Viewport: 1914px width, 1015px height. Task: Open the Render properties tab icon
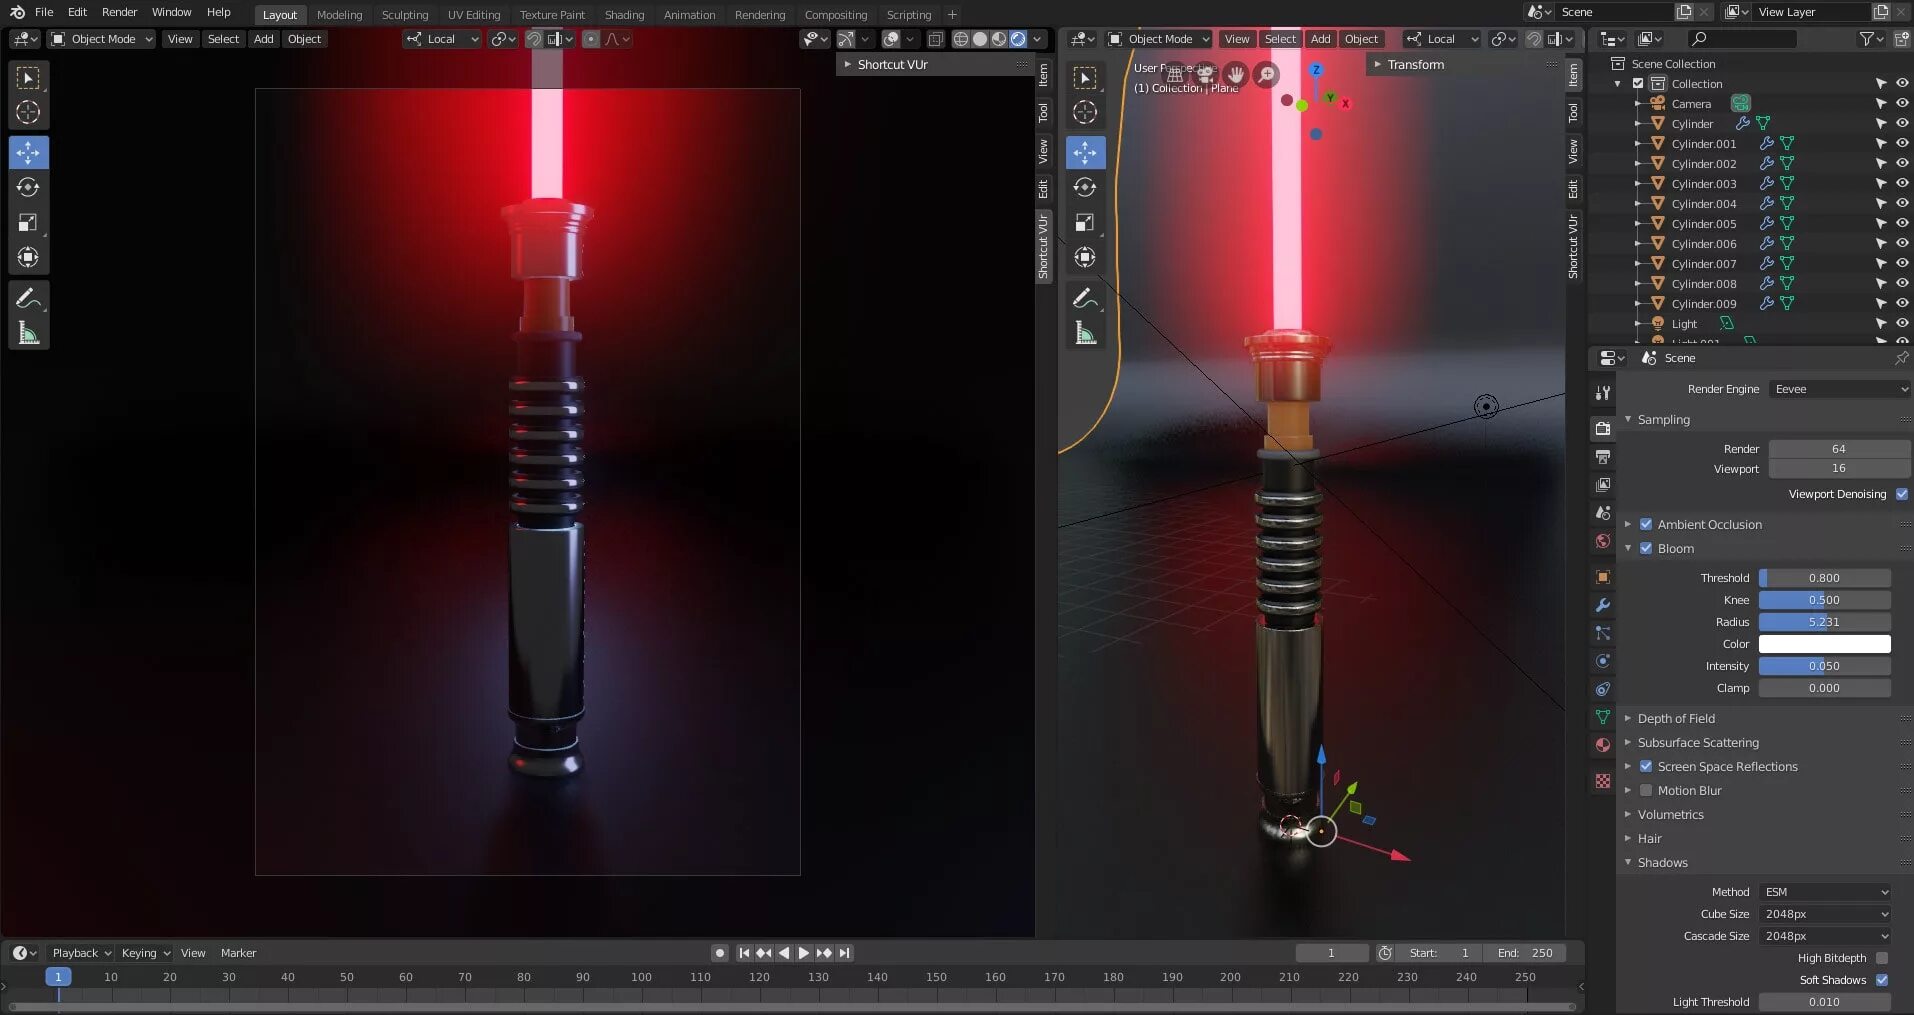[1603, 428]
